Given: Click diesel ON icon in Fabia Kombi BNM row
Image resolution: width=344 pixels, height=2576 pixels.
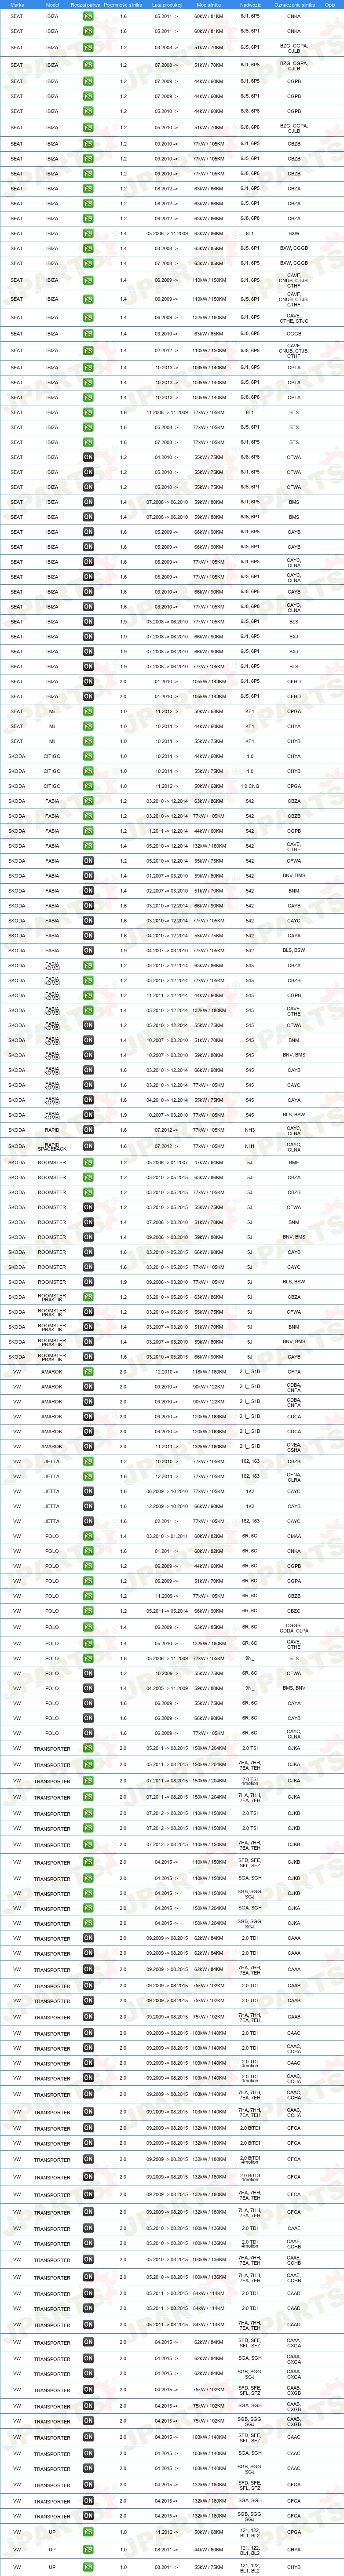Looking at the screenshot, I should pyautogui.click(x=88, y=1040).
